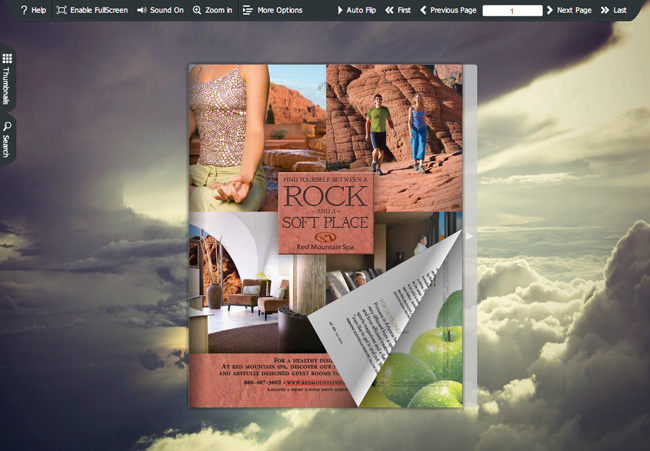The height and width of the screenshot is (451, 650).
Task: Click the Enable FullScreen icon
Action: point(61,10)
